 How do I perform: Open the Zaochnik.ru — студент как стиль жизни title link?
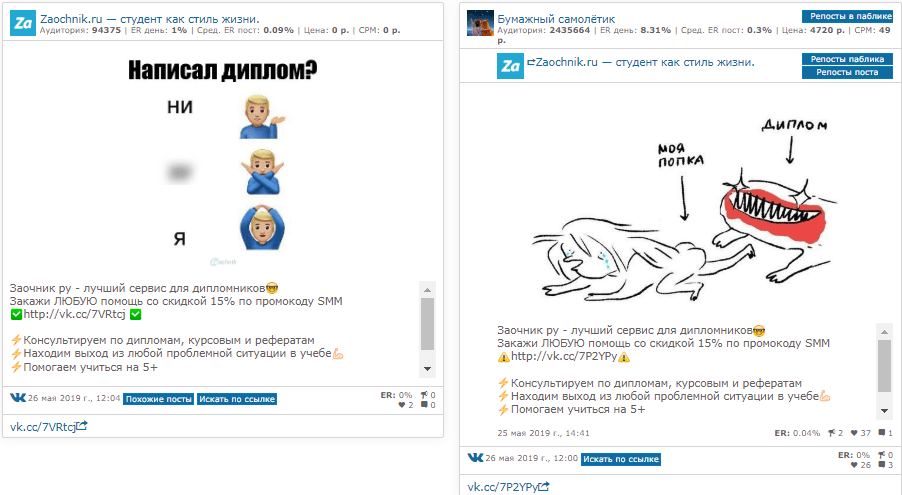coord(150,18)
